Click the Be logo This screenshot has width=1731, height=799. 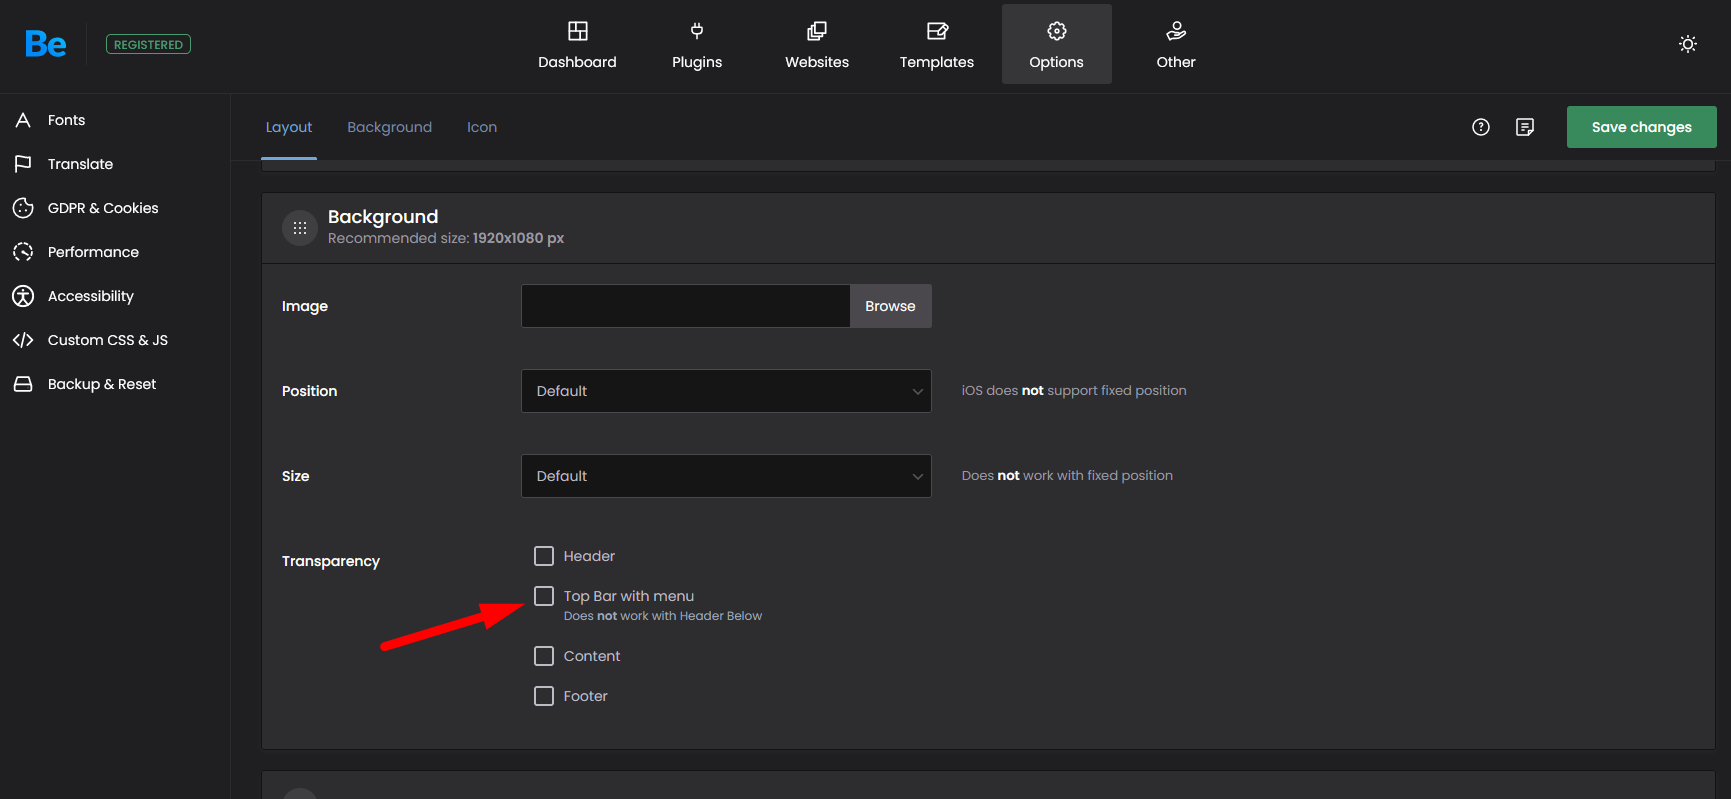[x=46, y=44]
